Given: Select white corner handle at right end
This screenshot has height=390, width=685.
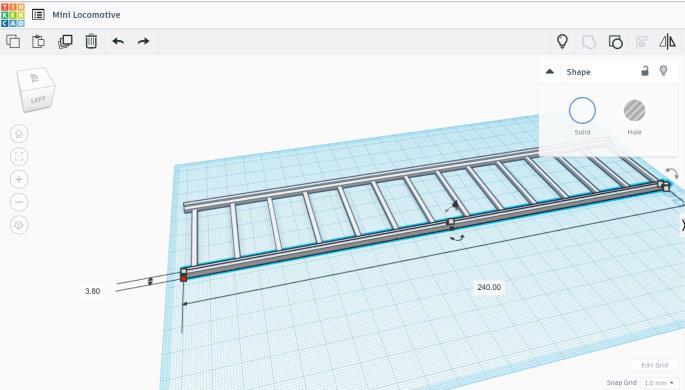Looking at the screenshot, I should click(666, 187).
